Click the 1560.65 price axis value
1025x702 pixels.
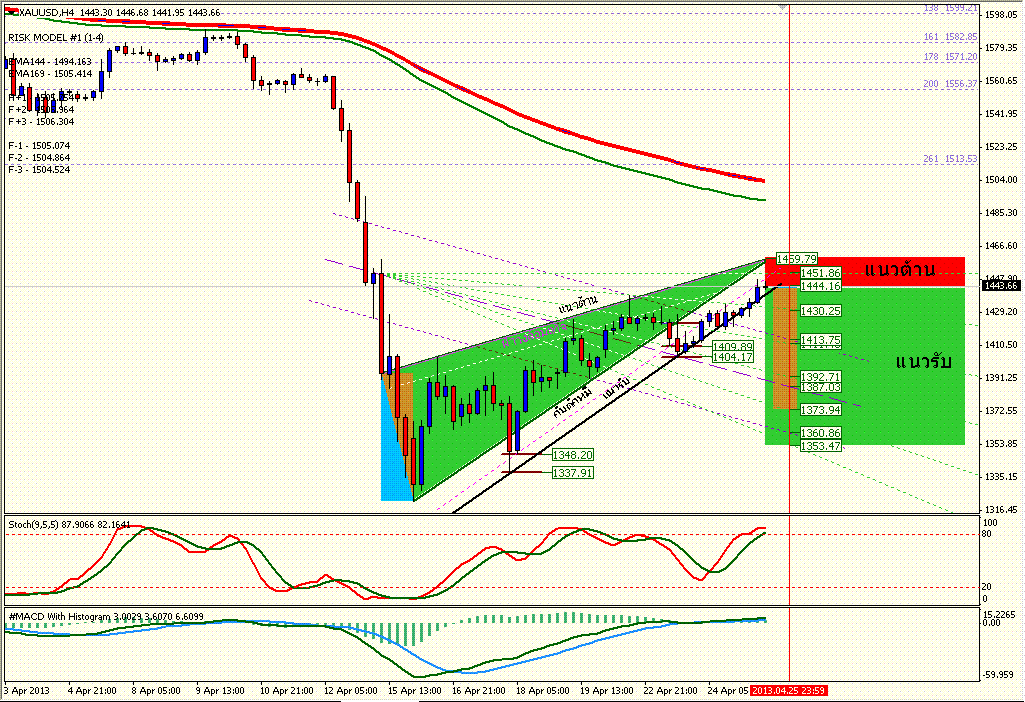click(1001, 80)
